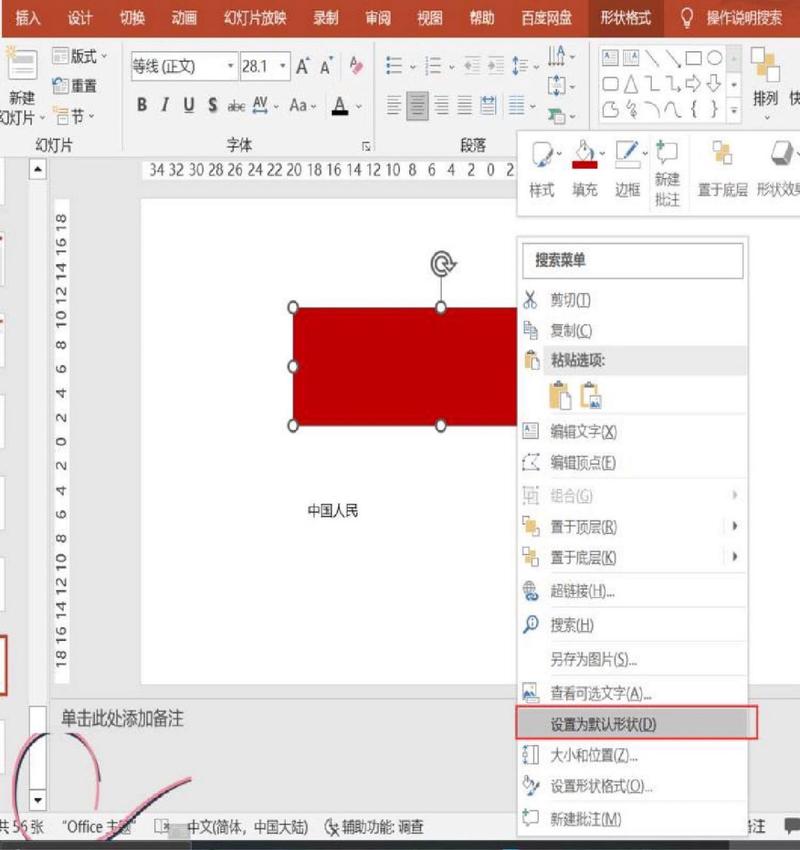800x850 pixels.
Task: Click the bullet list icon
Action: click(x=394, y=66)
